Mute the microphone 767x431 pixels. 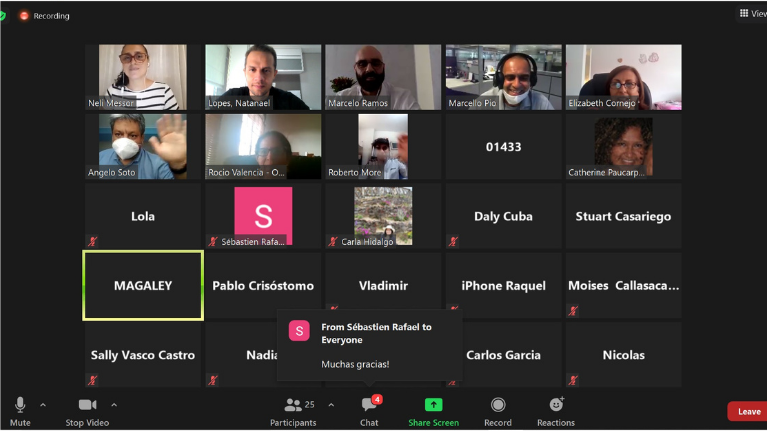(x=20, y=409)
